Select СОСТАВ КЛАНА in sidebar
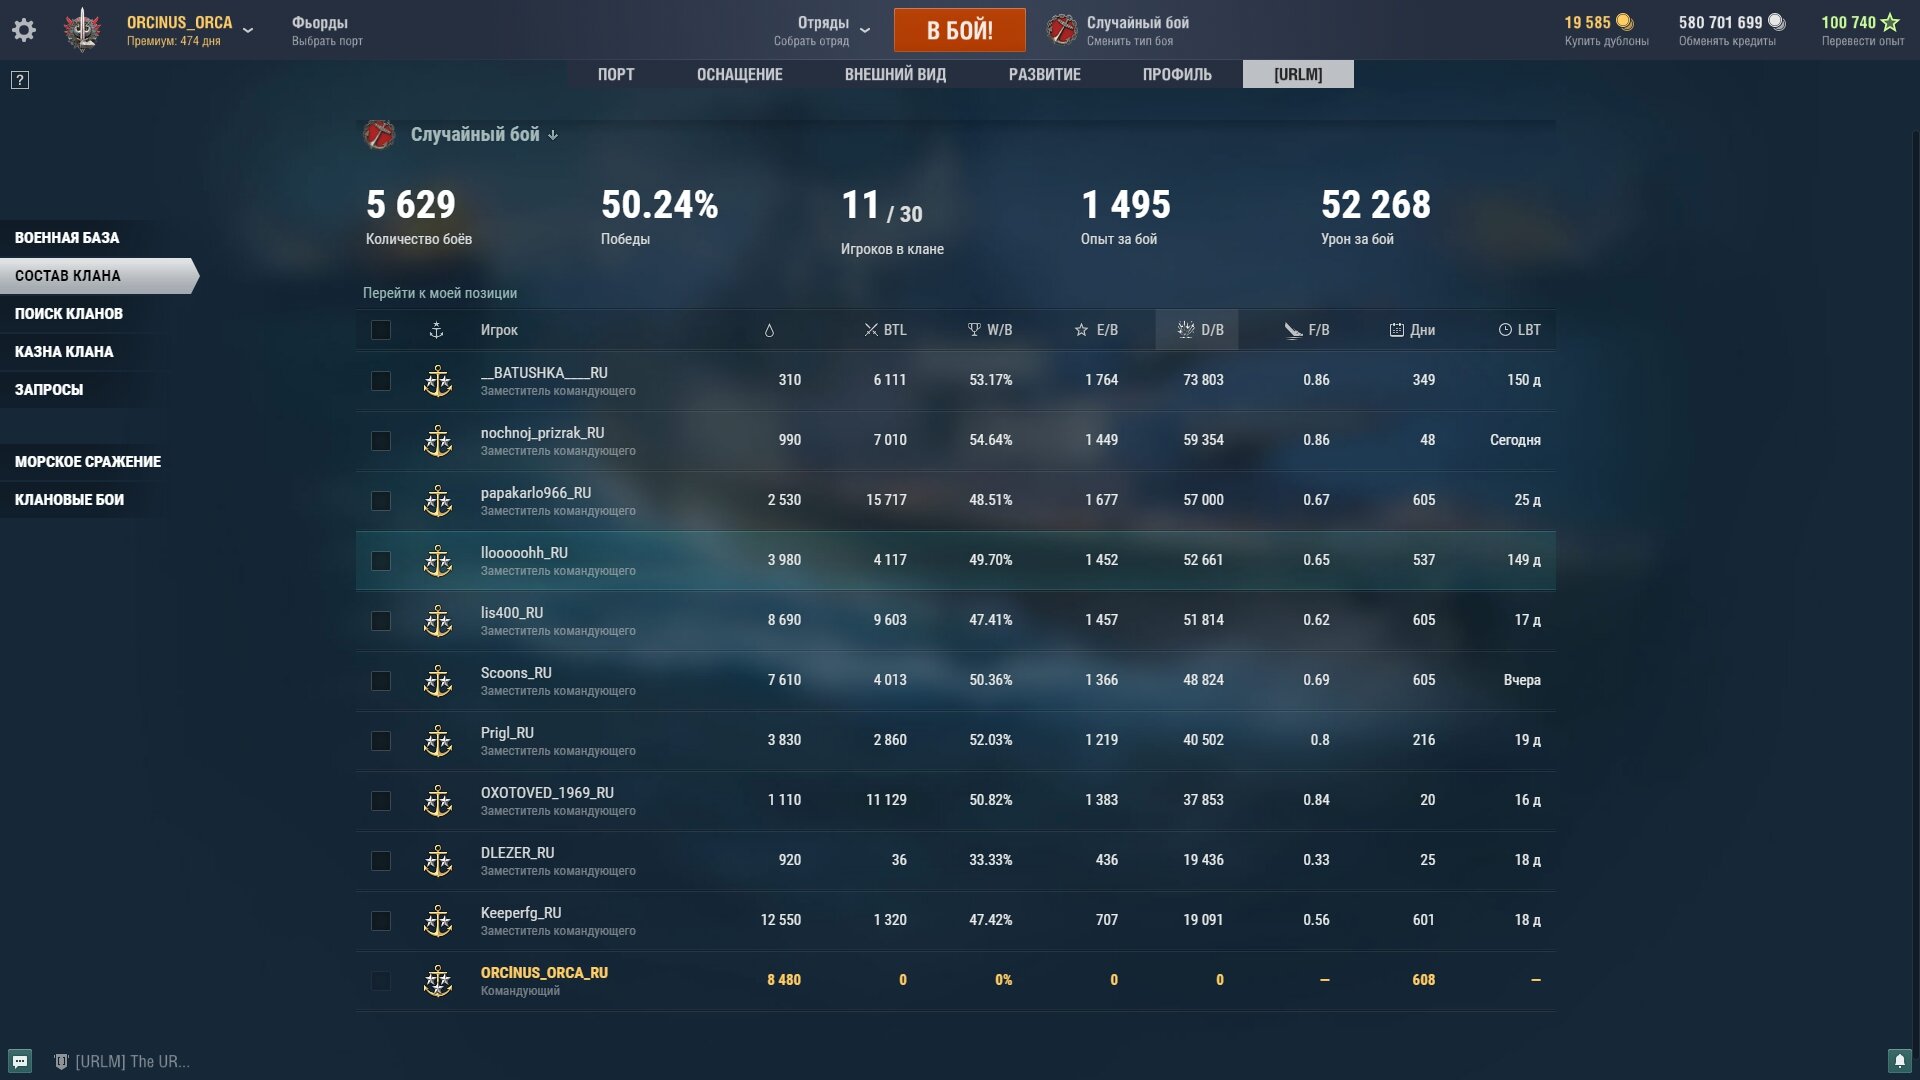The image size is (1920, 1080). (x=98, y=276)
